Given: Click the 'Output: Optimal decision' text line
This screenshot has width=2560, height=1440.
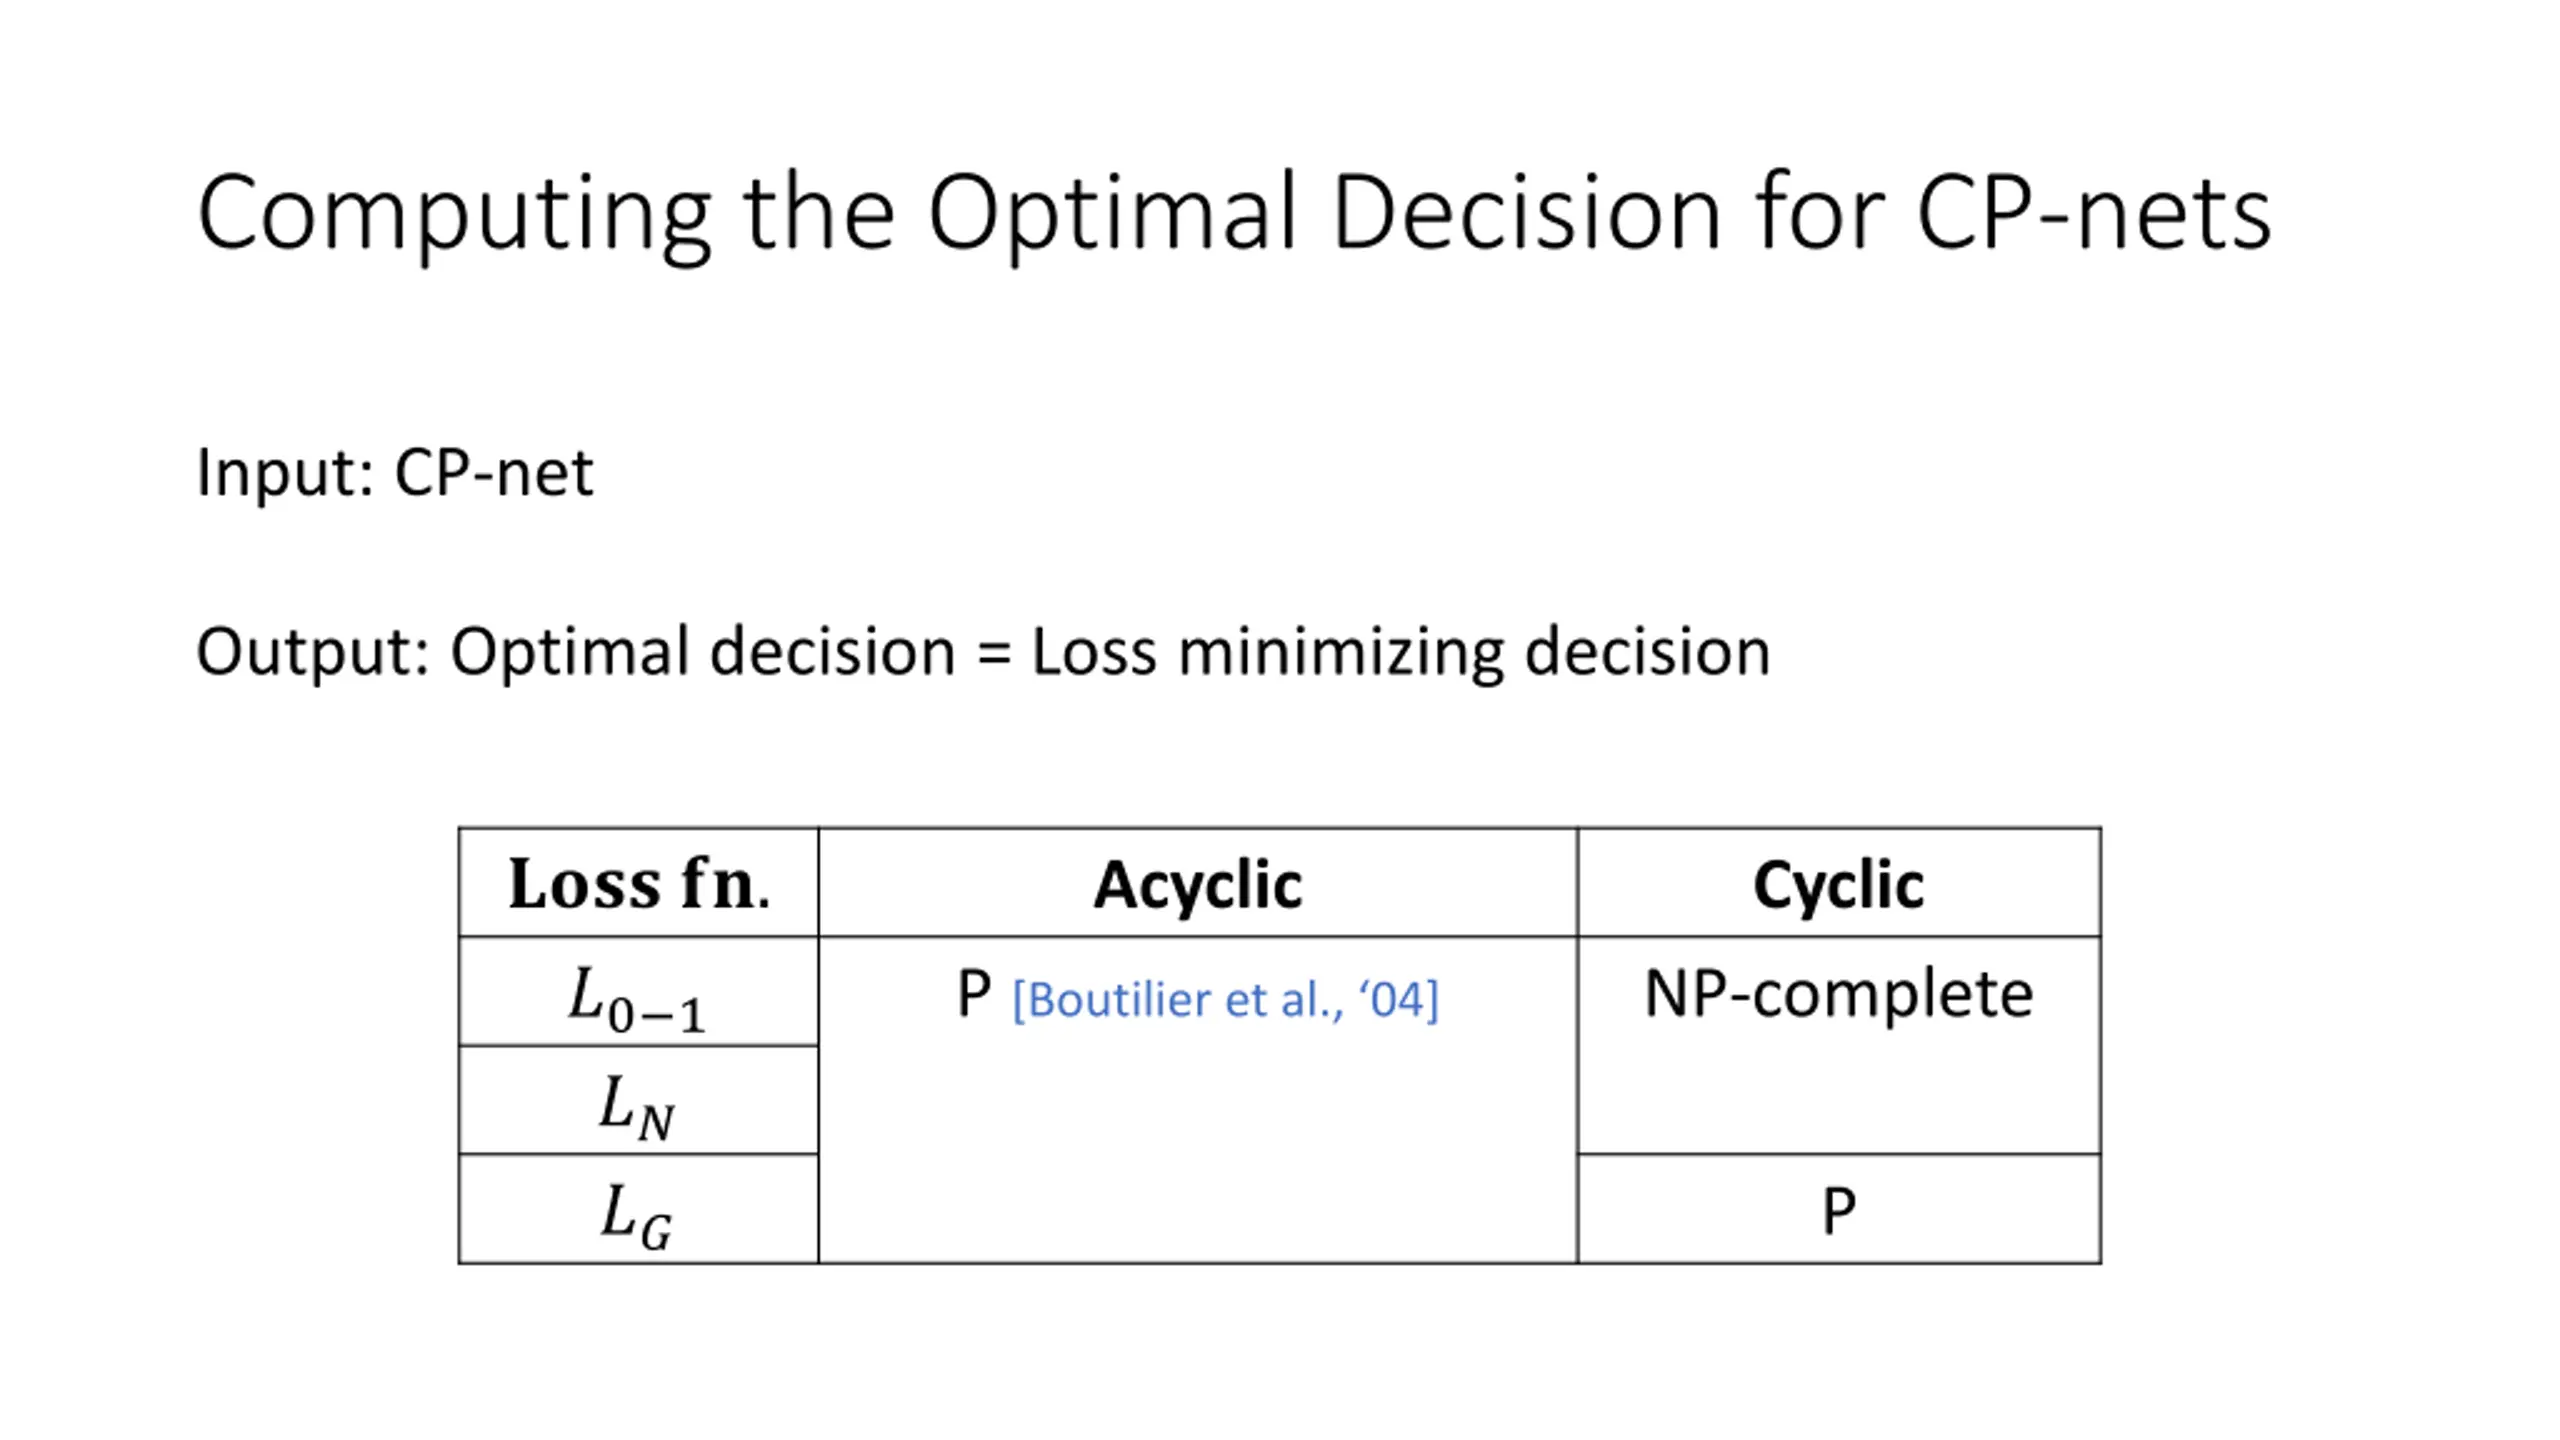Looking at the screenshot, I should coord(983,653).
